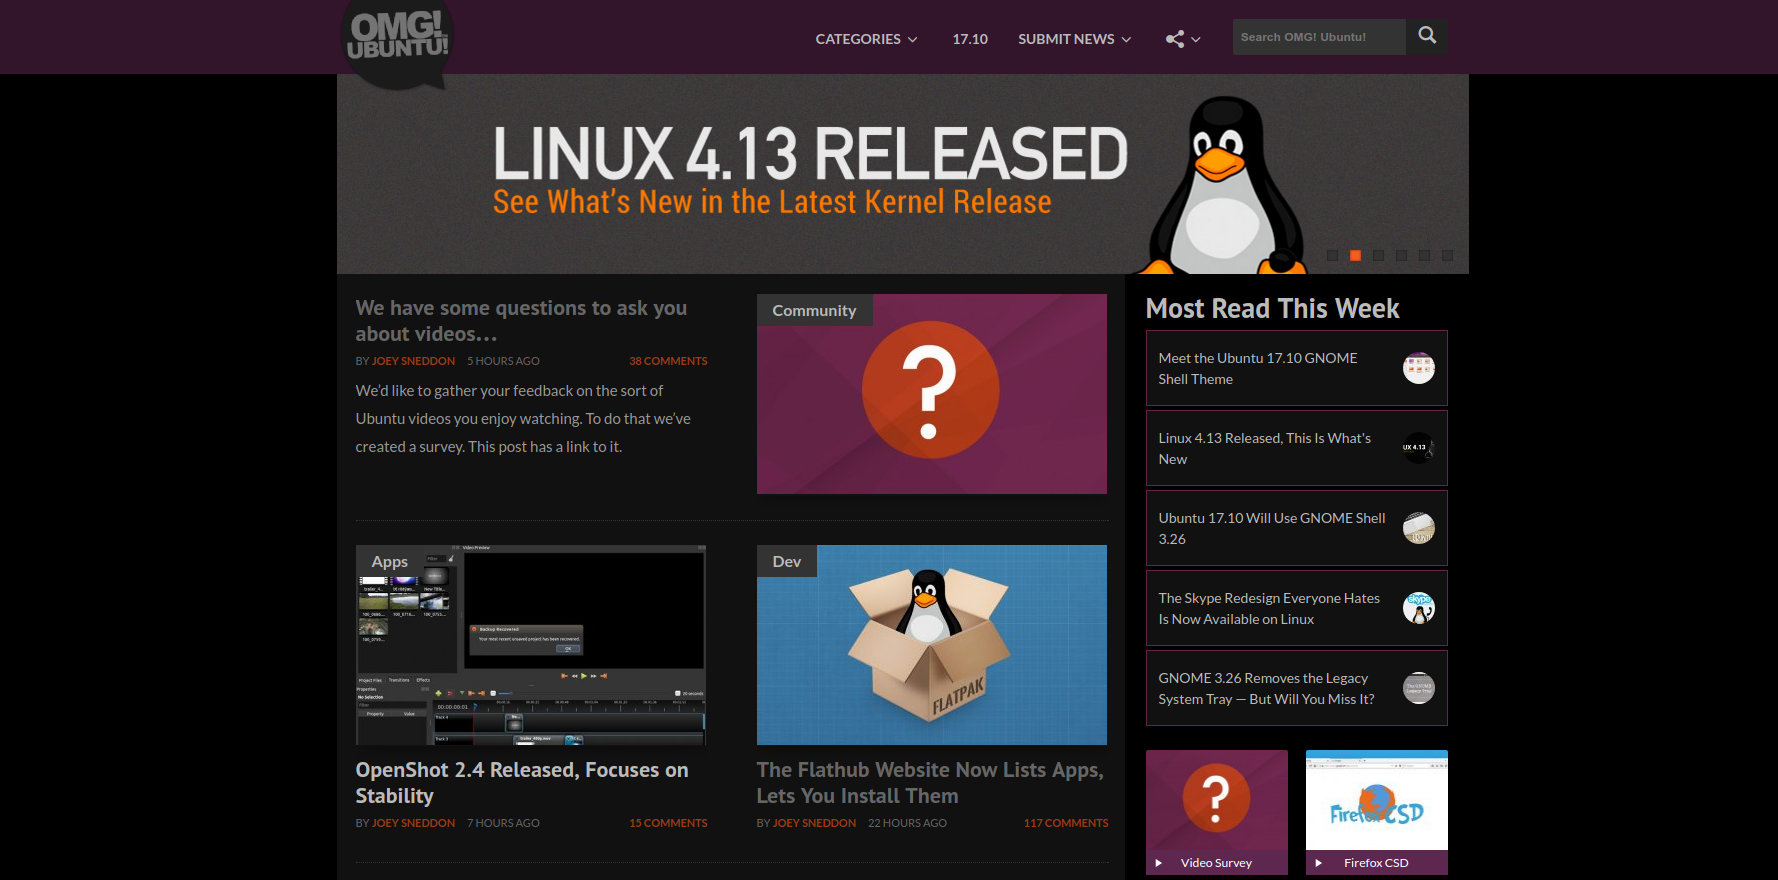The width and height of the screenshot is (1778, 880).
Task: Open 'We have some questions' article title
Action: point(521,321)
